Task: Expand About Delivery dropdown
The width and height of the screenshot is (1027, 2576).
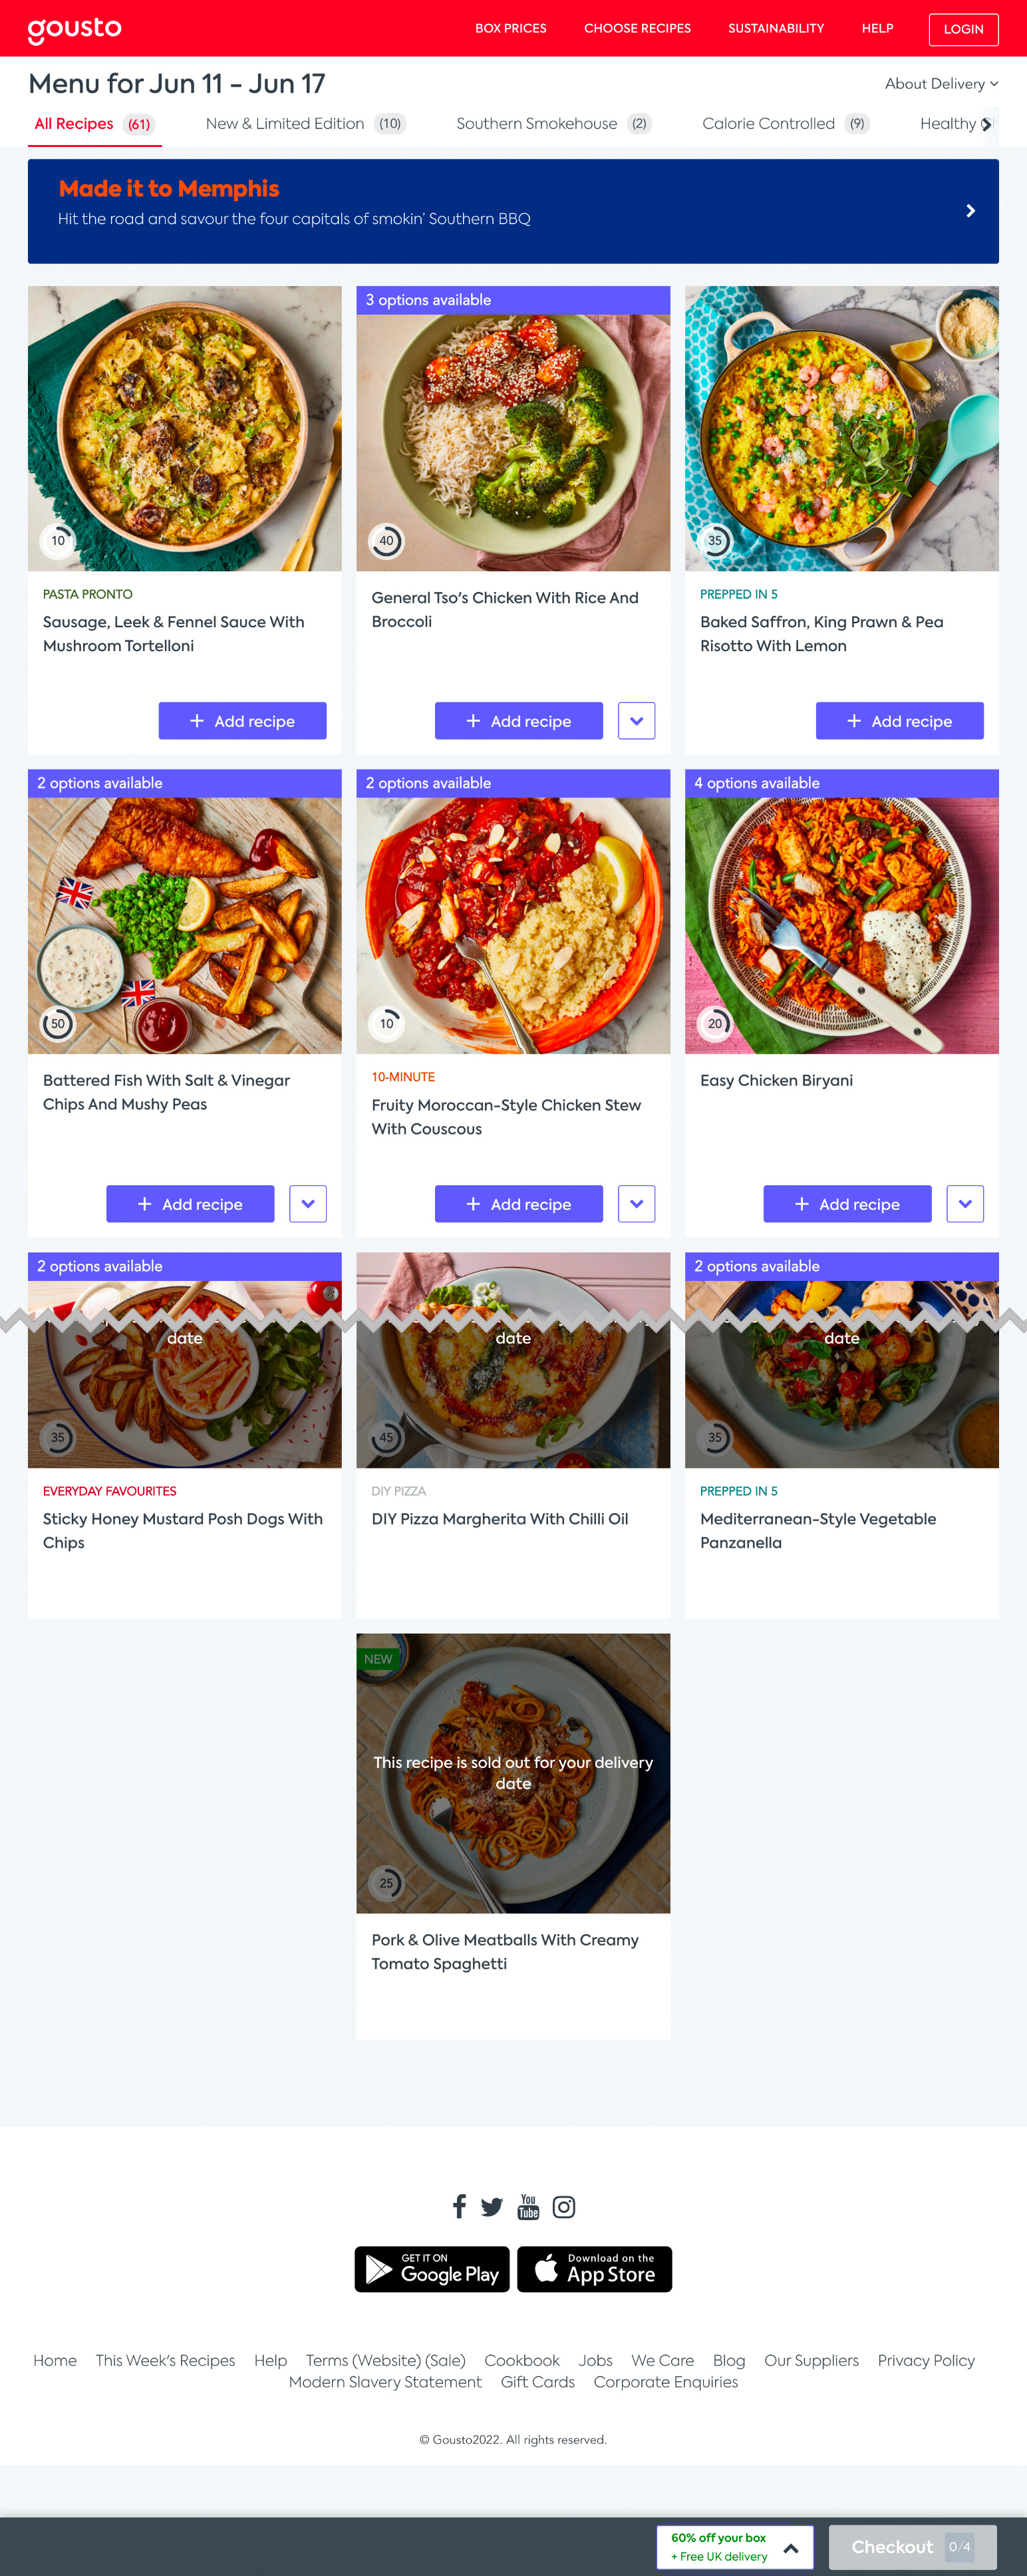Action: 941,84
